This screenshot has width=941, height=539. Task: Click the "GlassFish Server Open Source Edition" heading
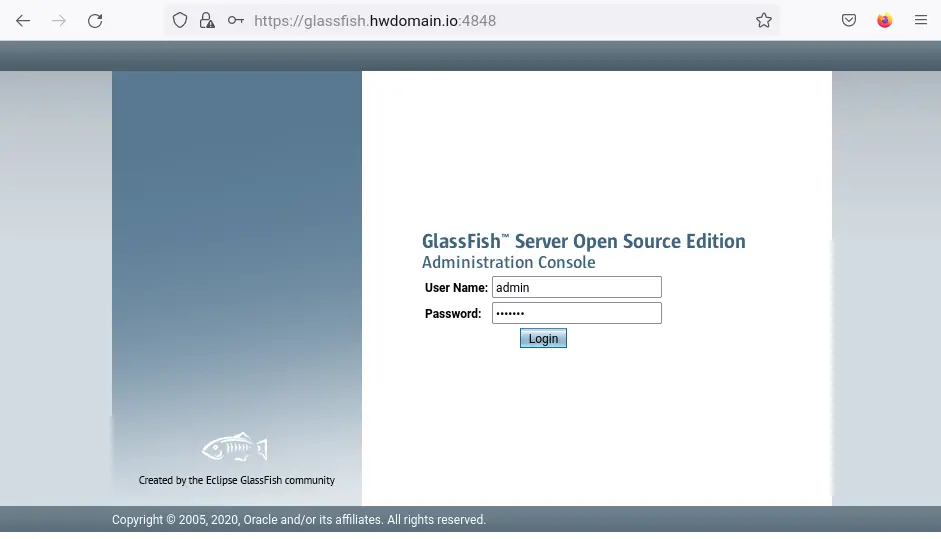coord(583,241)
